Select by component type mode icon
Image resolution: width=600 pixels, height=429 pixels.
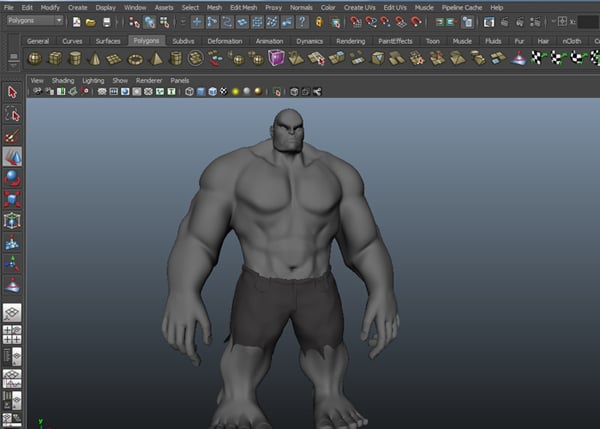pyautogui.click(x=165, y=23)
